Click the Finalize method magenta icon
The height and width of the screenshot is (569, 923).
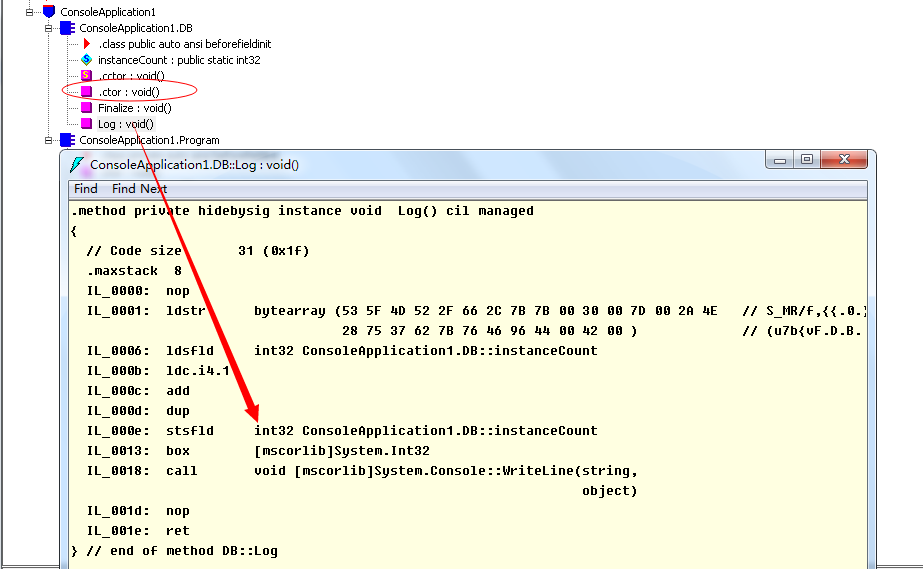point(87,107)
